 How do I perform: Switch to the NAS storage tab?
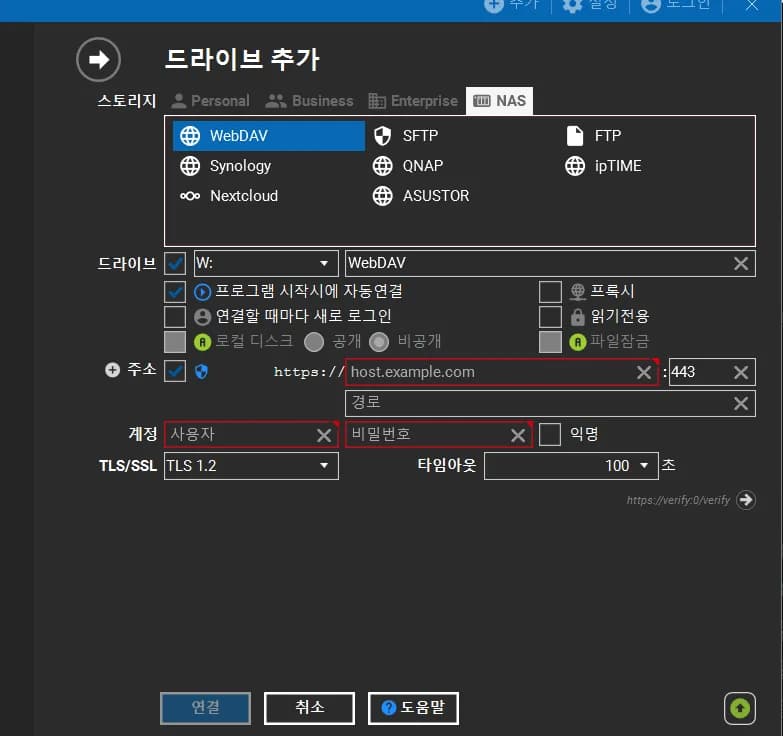coord(499,101)
